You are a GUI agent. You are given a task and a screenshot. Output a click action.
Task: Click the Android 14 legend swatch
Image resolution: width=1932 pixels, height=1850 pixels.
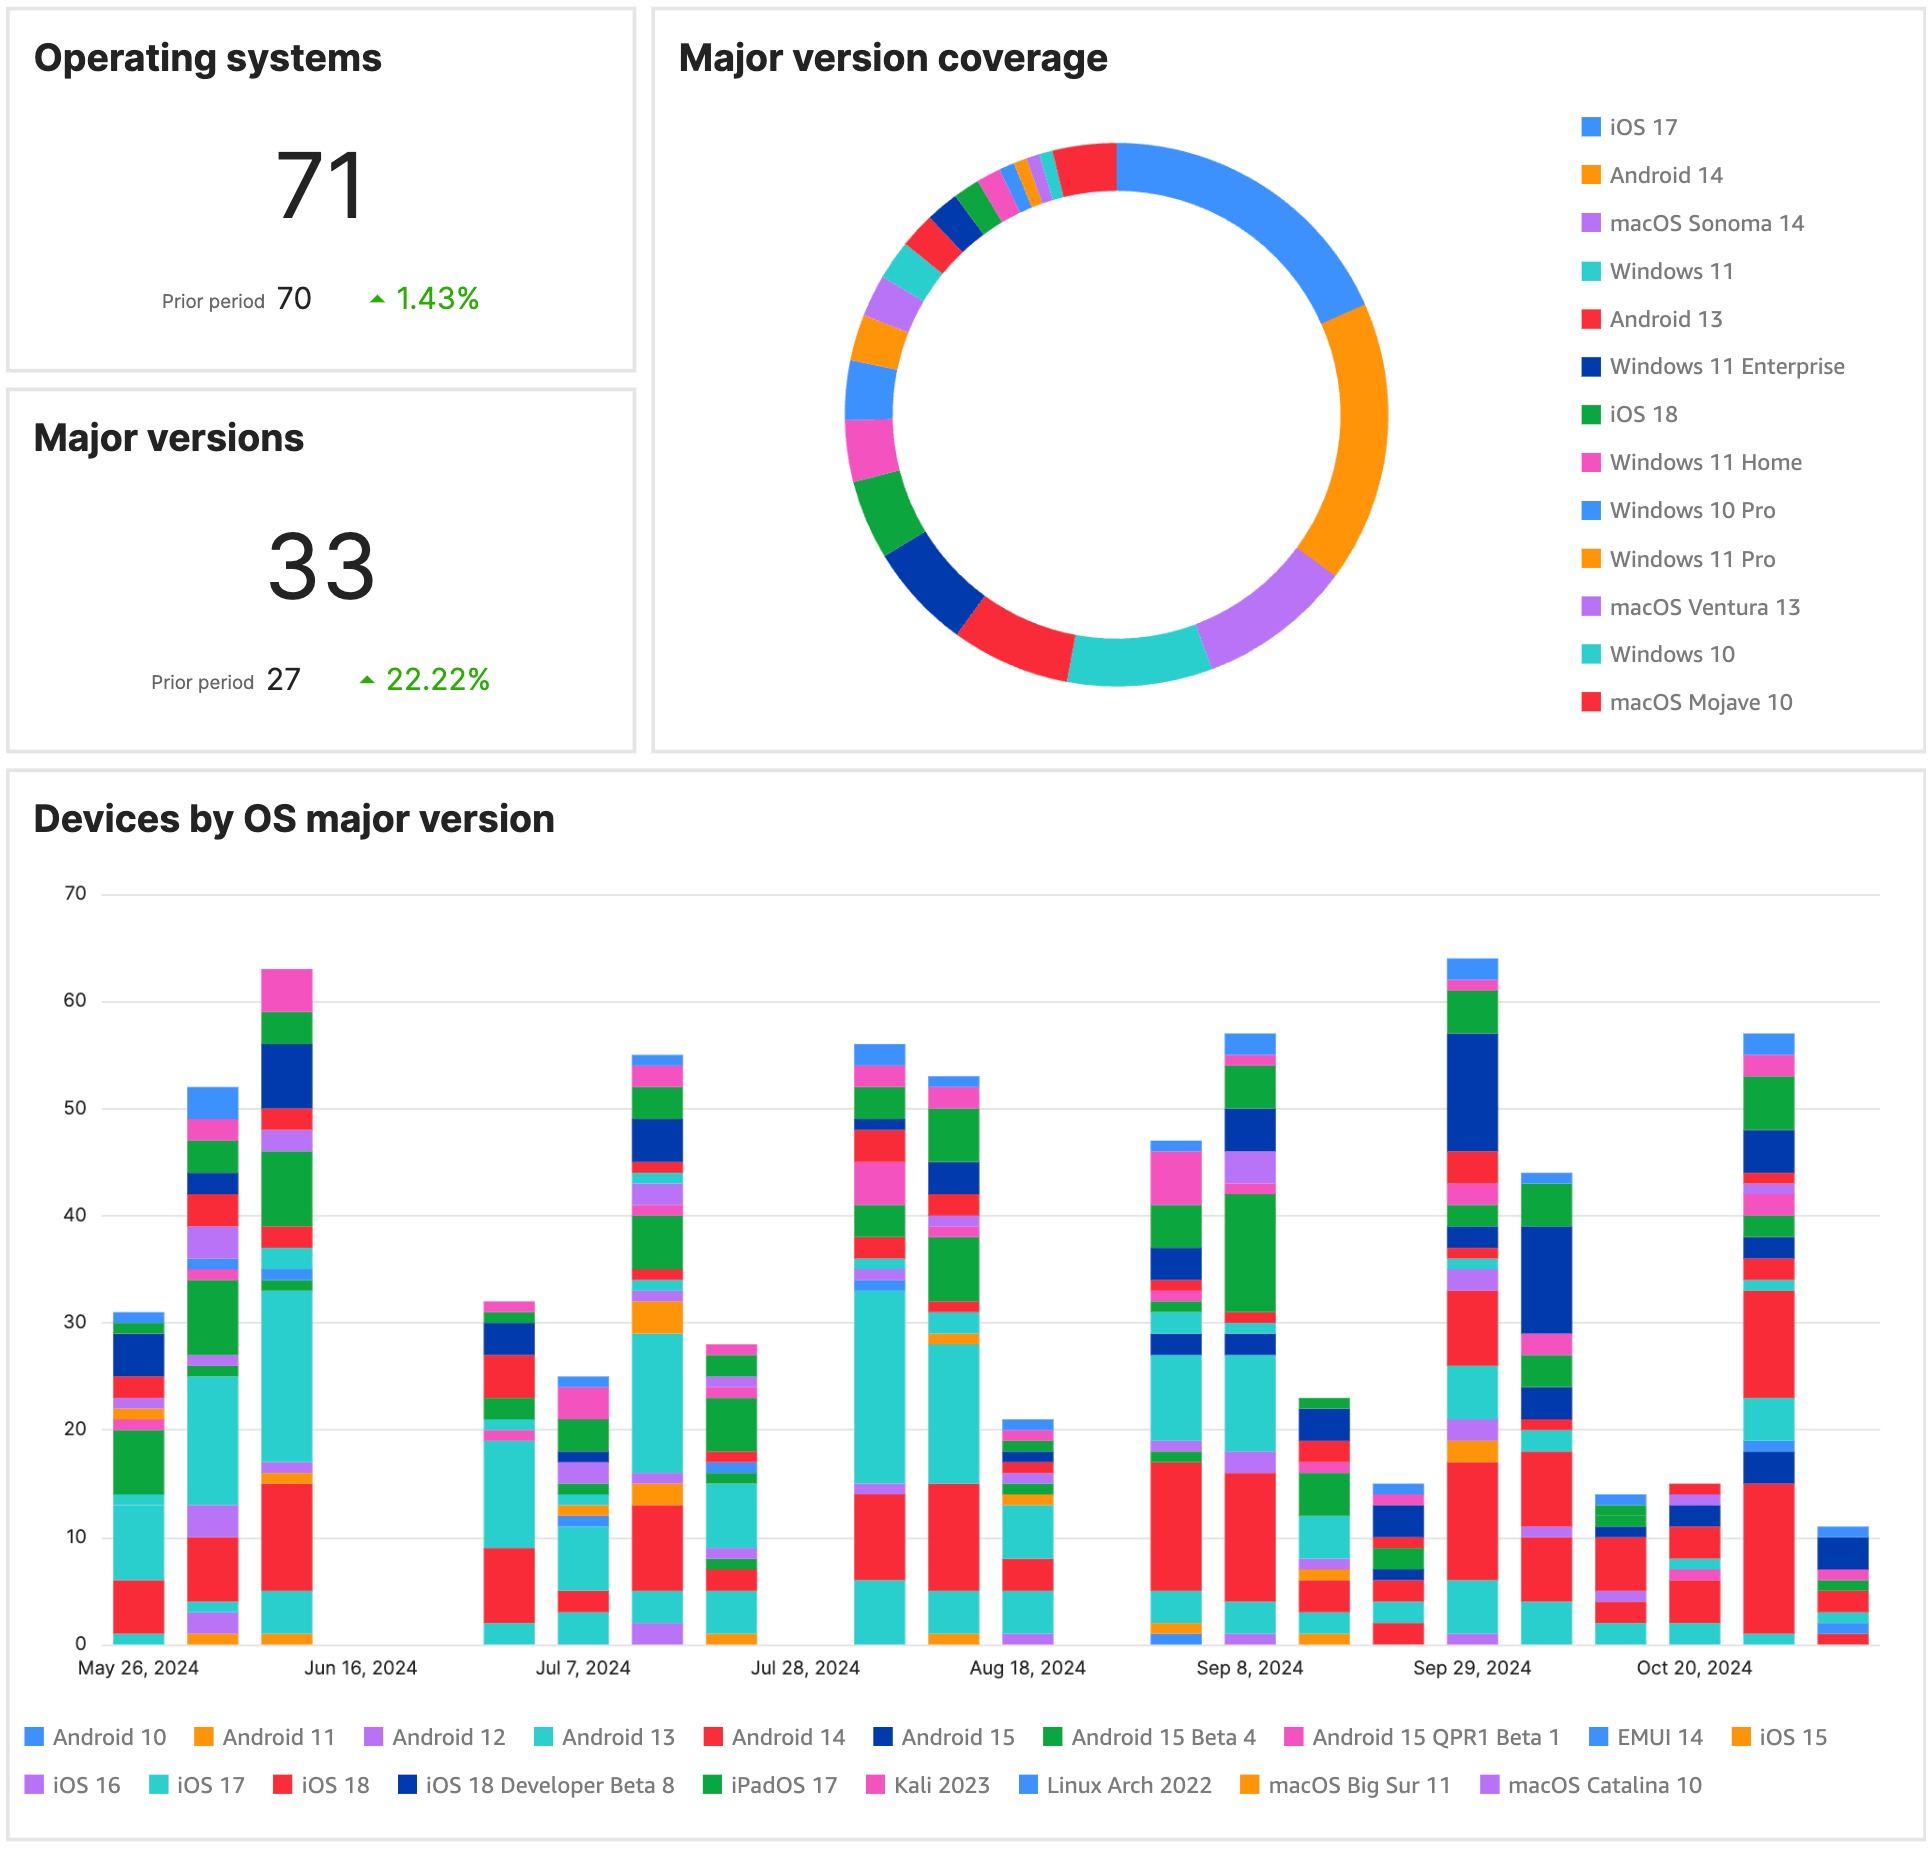(1589, 175)
